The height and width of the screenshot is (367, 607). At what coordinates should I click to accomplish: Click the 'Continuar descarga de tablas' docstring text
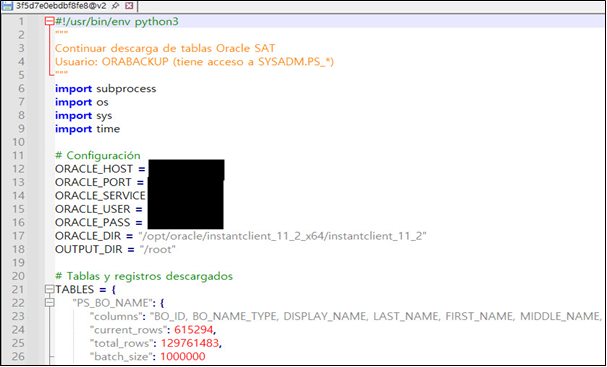click(134, 48)
